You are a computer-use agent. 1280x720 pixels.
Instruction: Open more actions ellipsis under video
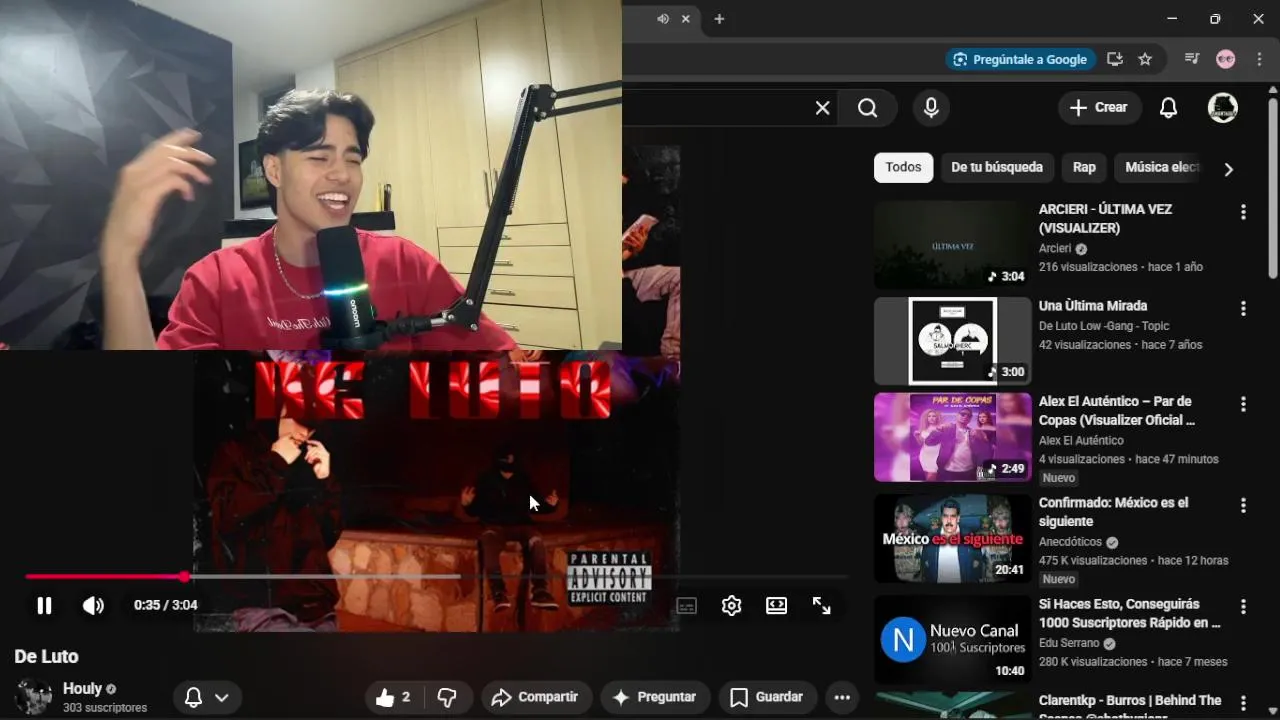(842, 697)
